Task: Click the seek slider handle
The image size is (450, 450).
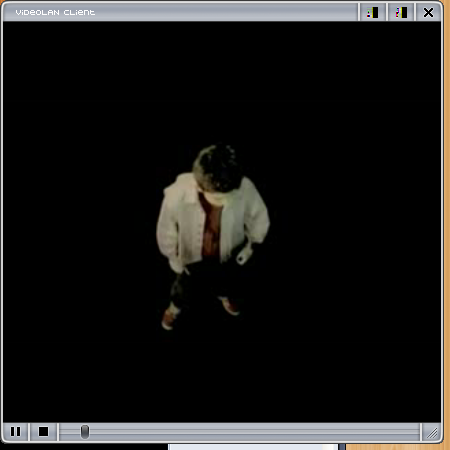Action: click(x=85, y=432)
